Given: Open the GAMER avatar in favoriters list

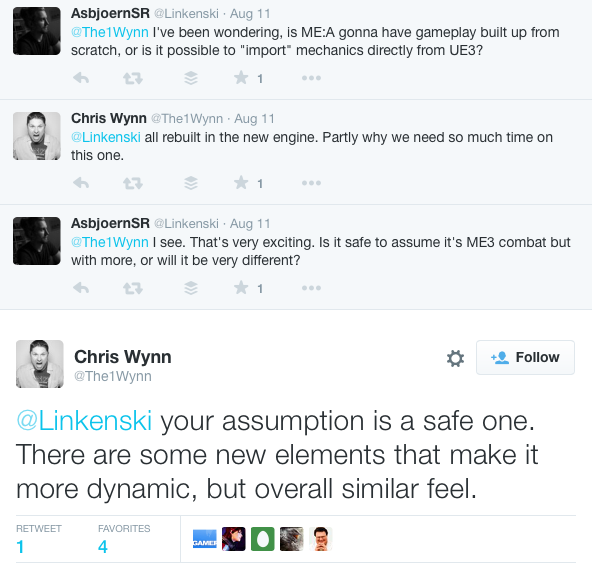Looking at the screenshot, I should (205, 539).
